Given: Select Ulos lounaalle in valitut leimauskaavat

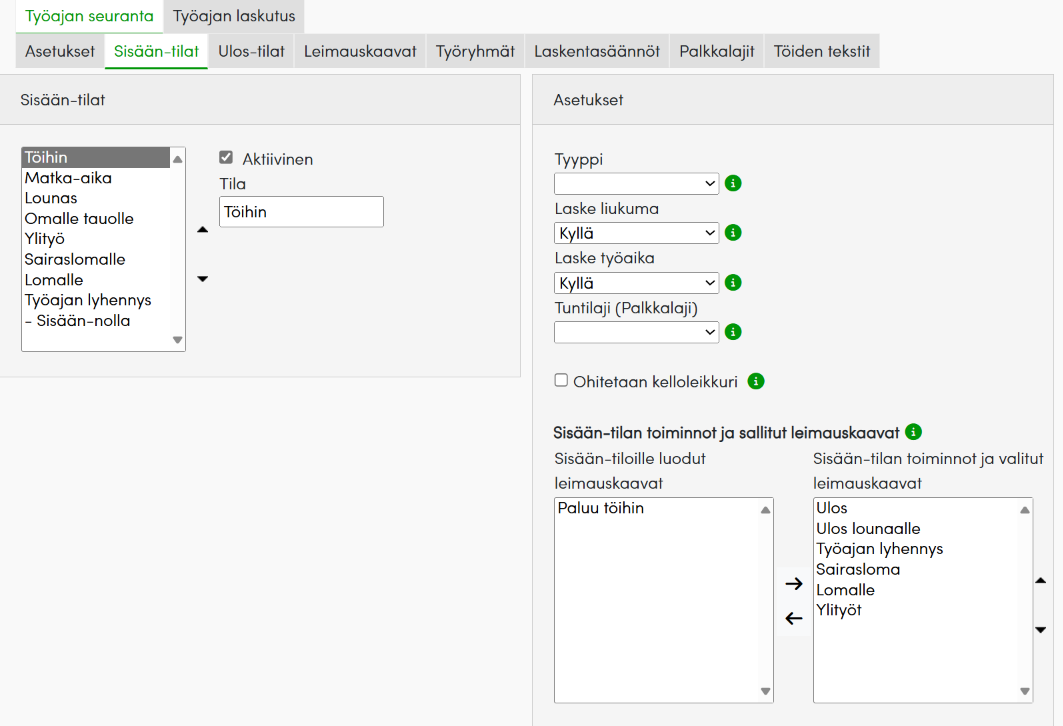Looking at the screenshot, I should coord(868,529).
